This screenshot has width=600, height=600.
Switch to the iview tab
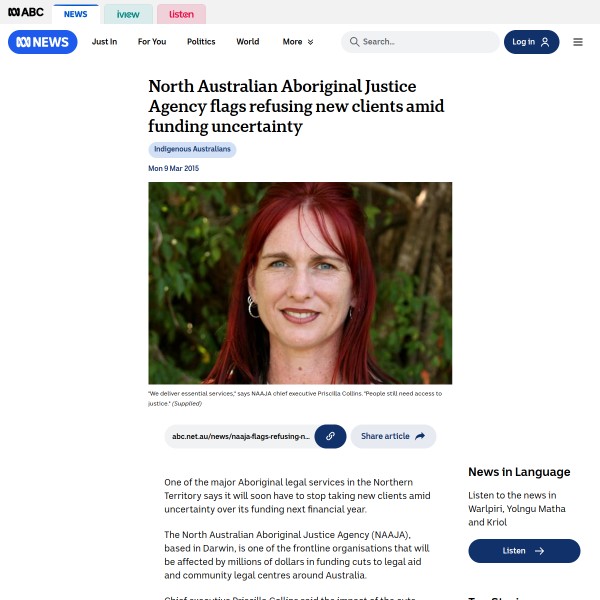[x=128, y=14]
